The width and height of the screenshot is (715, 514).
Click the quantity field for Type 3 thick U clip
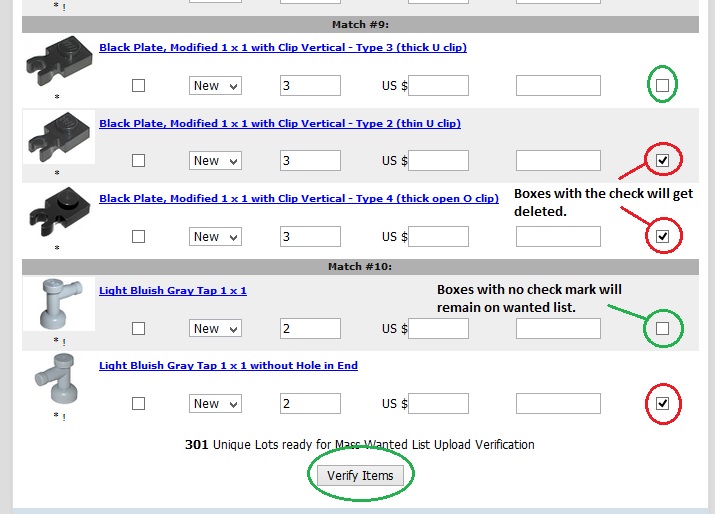pyautogui.click(x=310, y=86)
